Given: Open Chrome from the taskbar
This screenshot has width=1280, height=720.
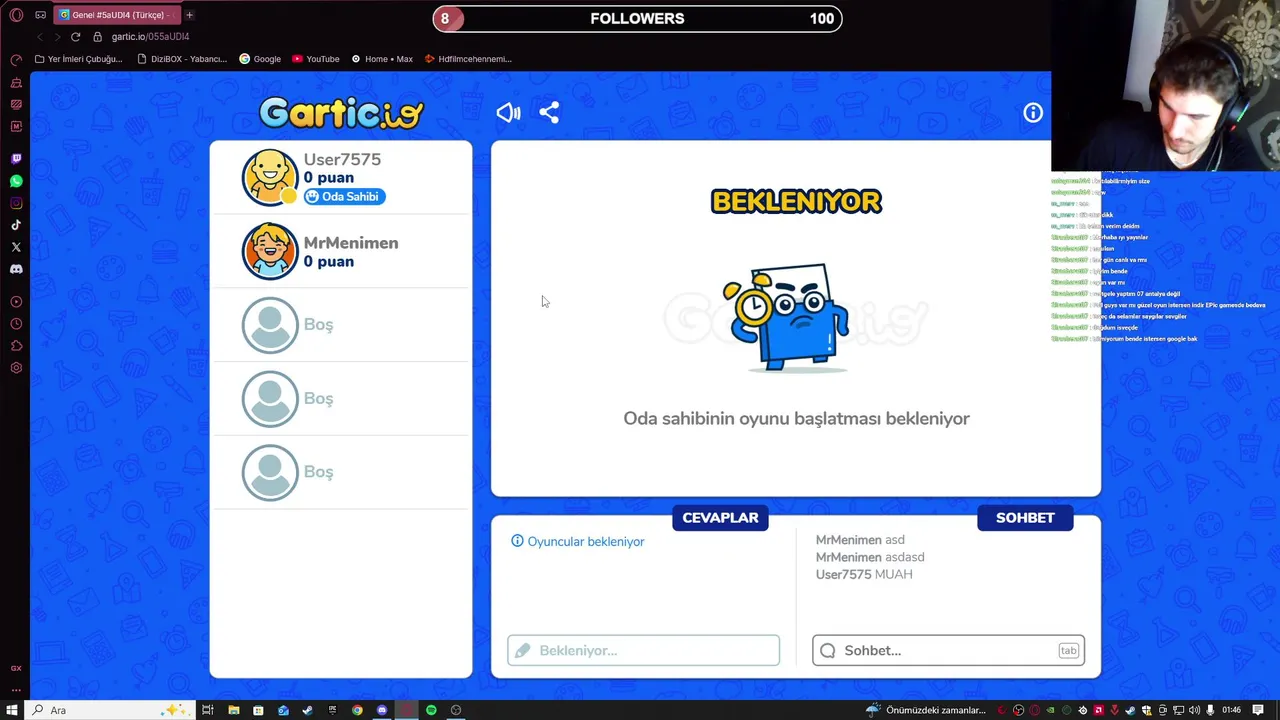Looking at the screenshot, I should [x=357, y=710].
